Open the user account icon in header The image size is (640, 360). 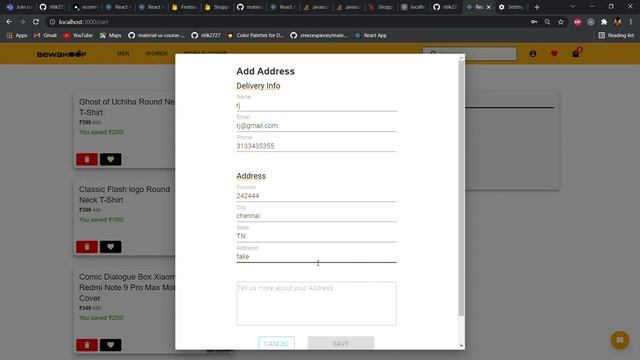coord(533,53)
